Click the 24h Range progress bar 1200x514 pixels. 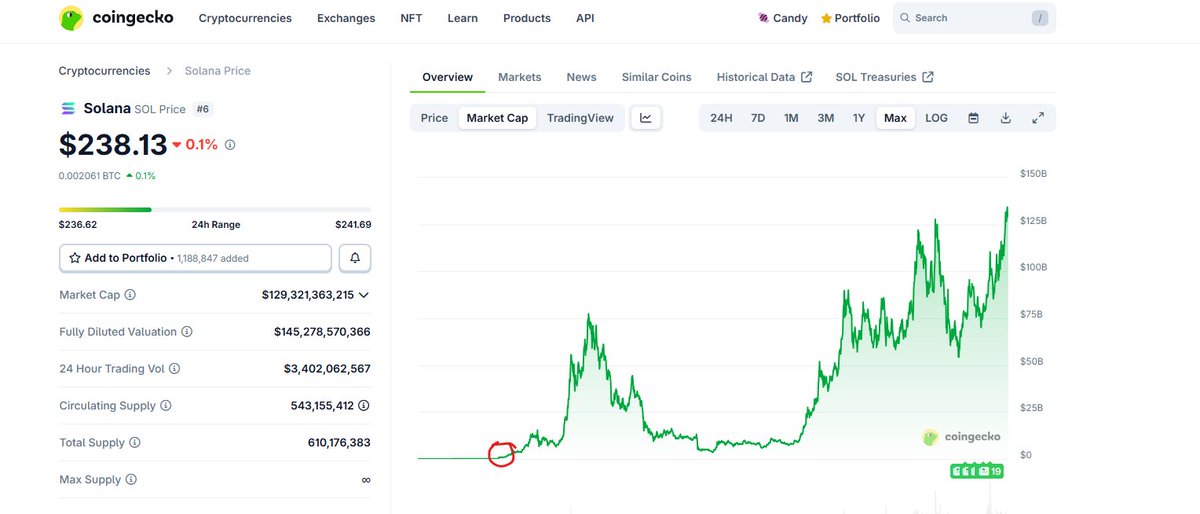click(215, 210)
